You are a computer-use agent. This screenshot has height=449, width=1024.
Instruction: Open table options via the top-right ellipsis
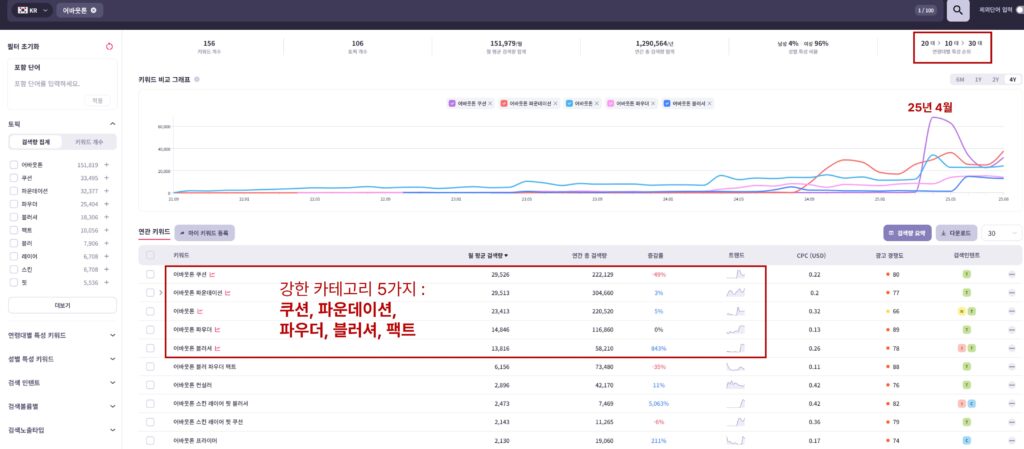(1013, 232)
